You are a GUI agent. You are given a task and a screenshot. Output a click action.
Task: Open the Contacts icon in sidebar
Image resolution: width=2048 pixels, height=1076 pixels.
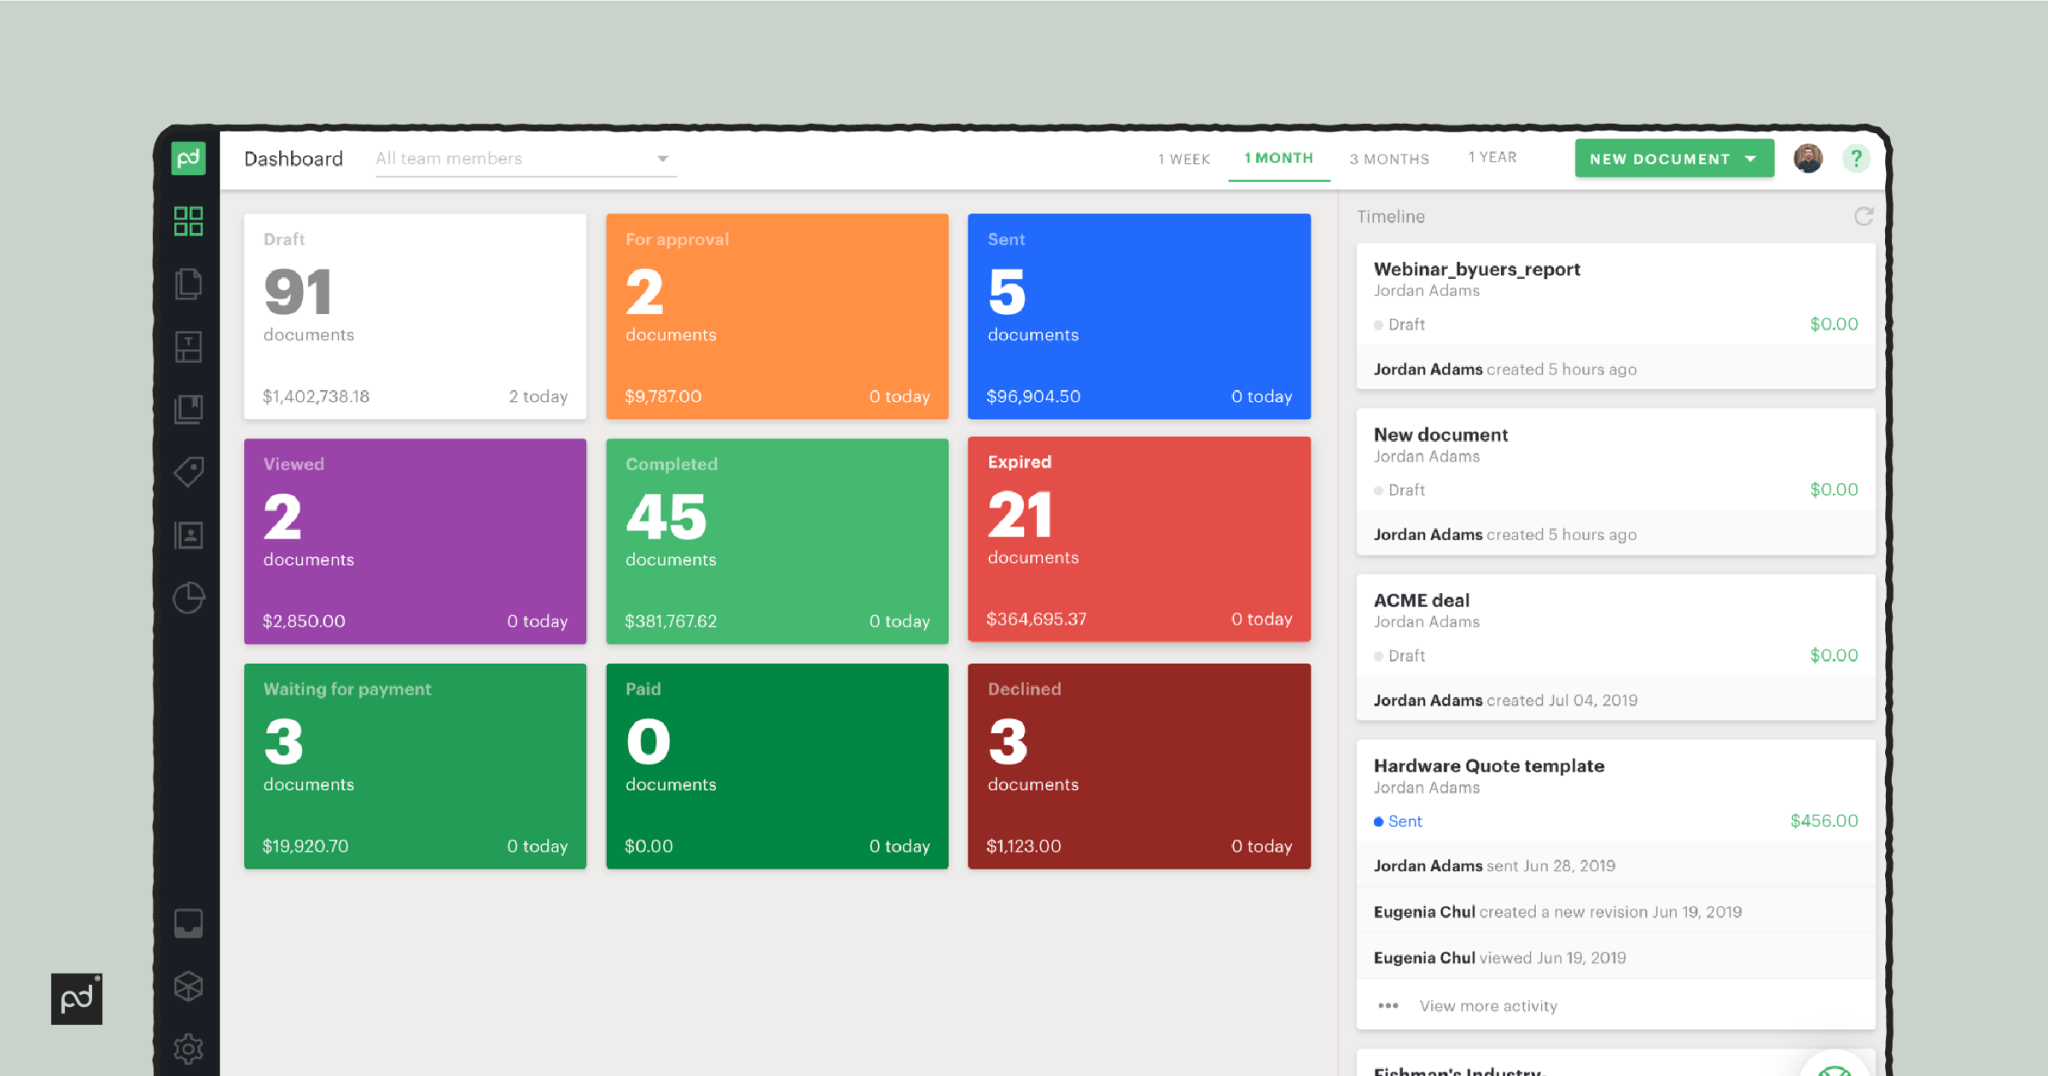(188, 535)
